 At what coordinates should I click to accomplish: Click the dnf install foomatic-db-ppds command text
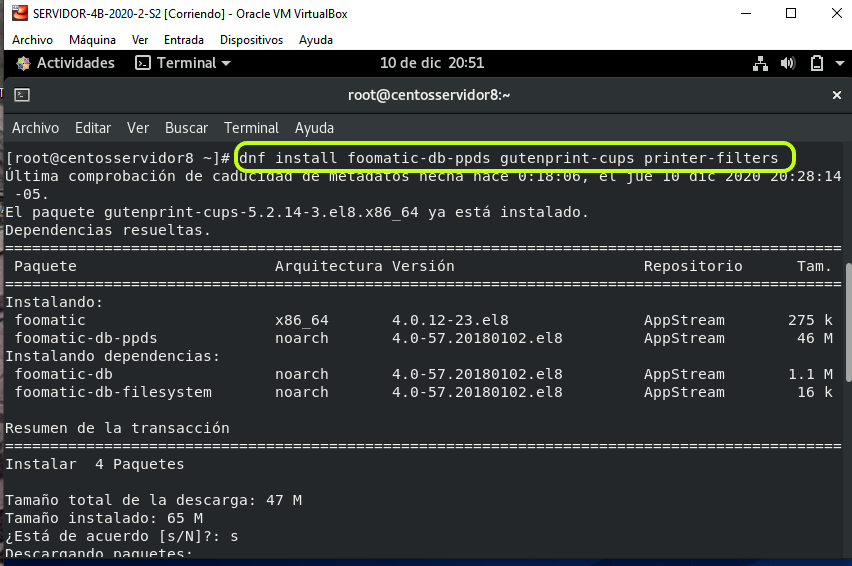coord(509,158)
